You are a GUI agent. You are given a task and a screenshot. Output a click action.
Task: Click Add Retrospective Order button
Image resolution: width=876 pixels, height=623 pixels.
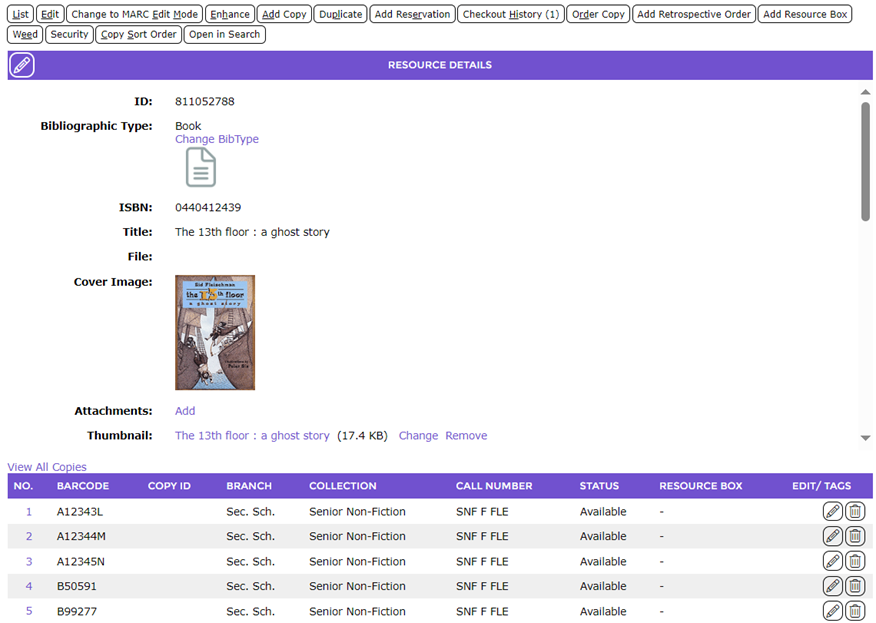click(694, 14)
